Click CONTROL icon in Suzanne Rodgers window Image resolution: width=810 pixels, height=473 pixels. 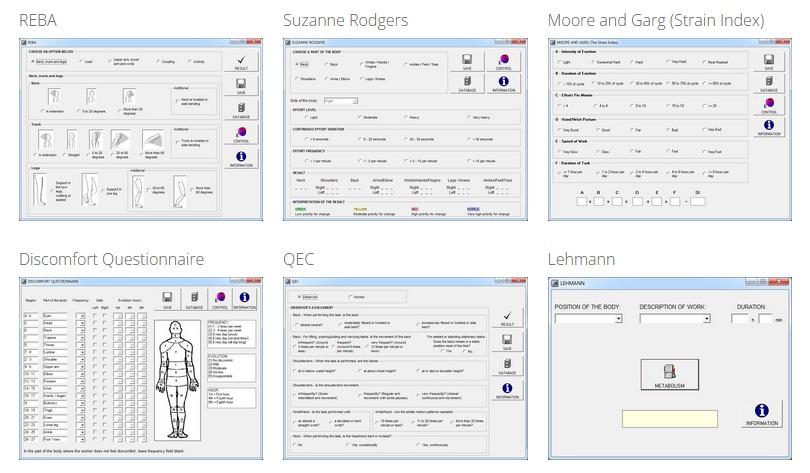(x=504, y=61)
